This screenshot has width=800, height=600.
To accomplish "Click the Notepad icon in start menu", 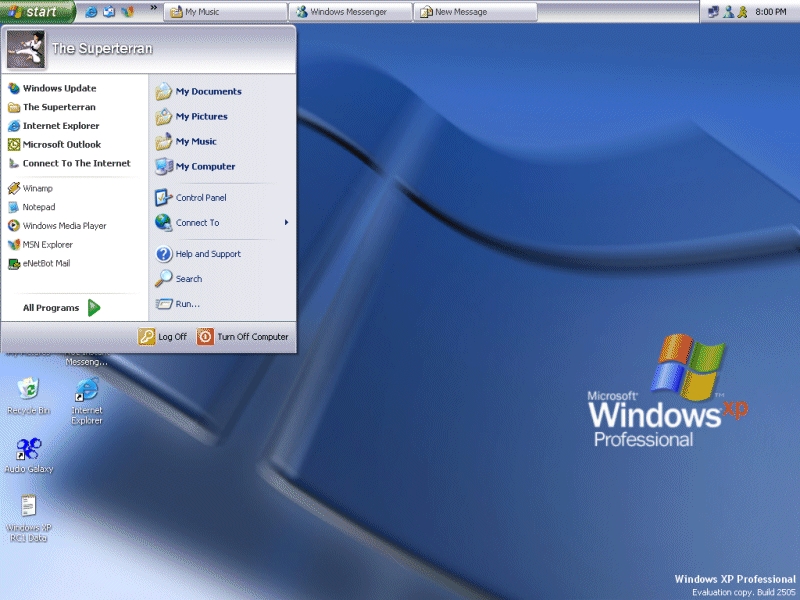I will [x=14, y=207].
